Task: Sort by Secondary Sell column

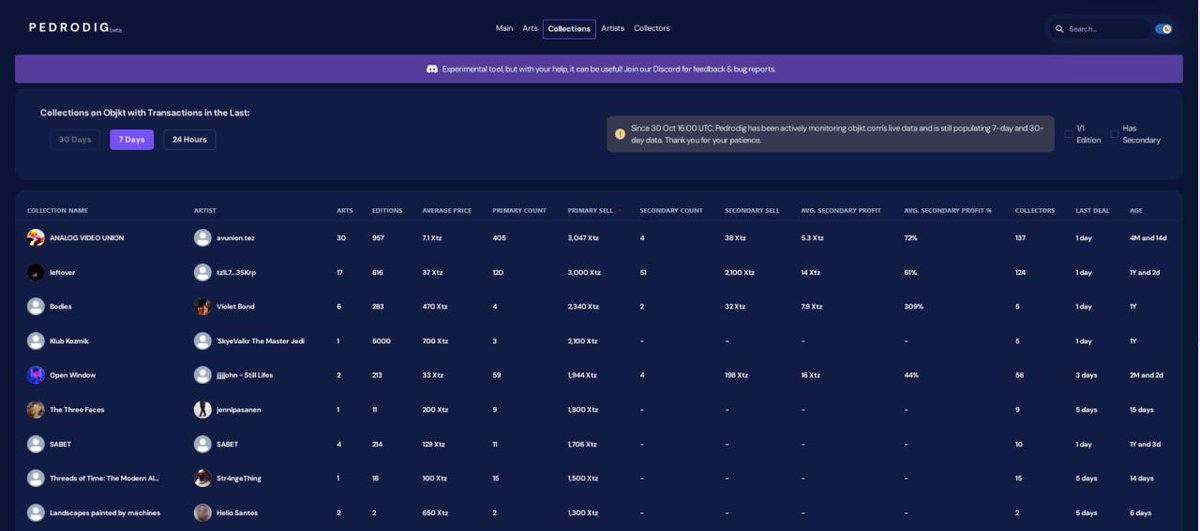Action: pos(752,210)
